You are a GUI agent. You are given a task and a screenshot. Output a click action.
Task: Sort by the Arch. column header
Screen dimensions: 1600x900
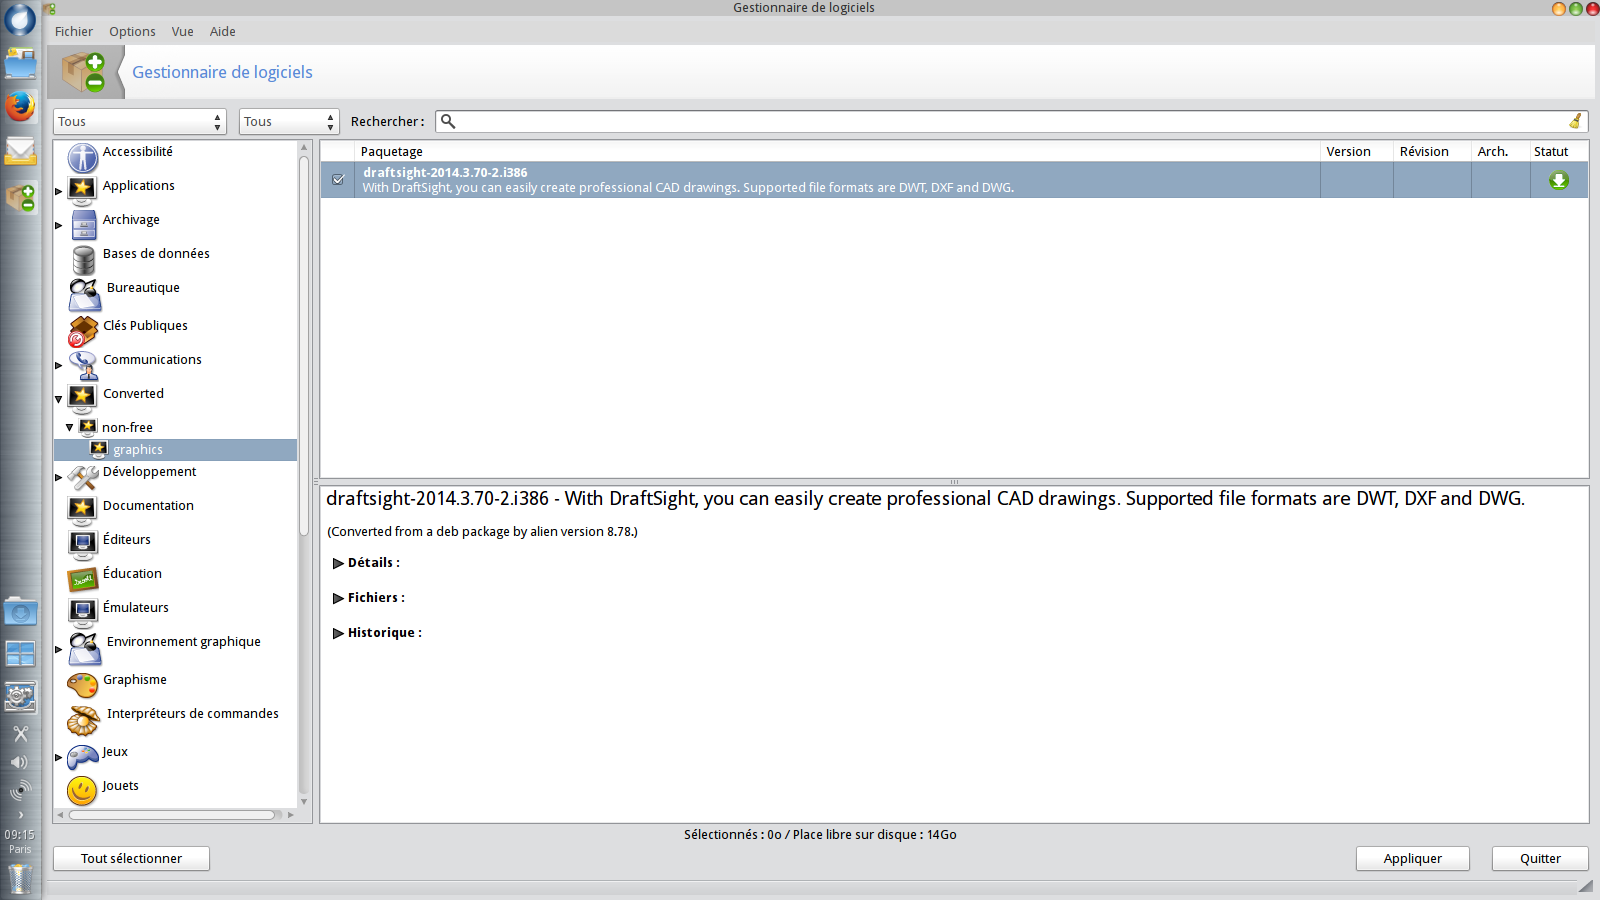coord(1501,151)
